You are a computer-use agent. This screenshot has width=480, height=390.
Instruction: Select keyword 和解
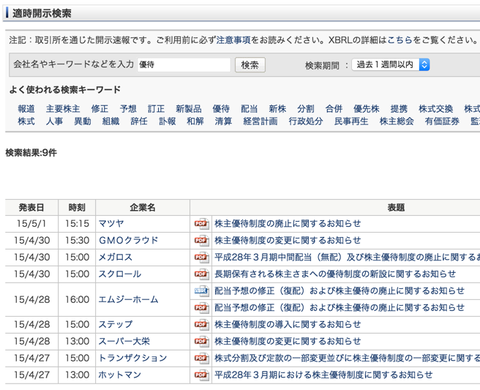pos(195,121)
